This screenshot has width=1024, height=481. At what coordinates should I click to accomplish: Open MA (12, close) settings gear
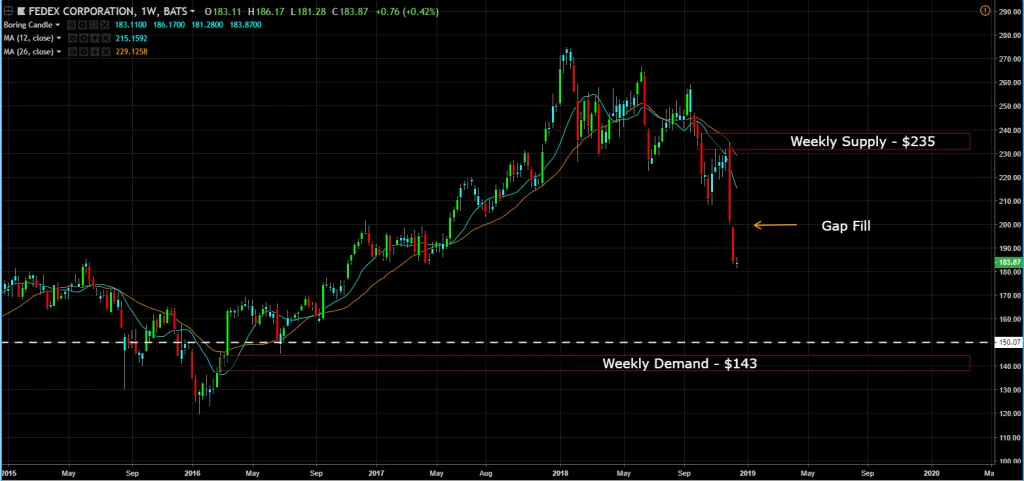(x=84, y=38)
